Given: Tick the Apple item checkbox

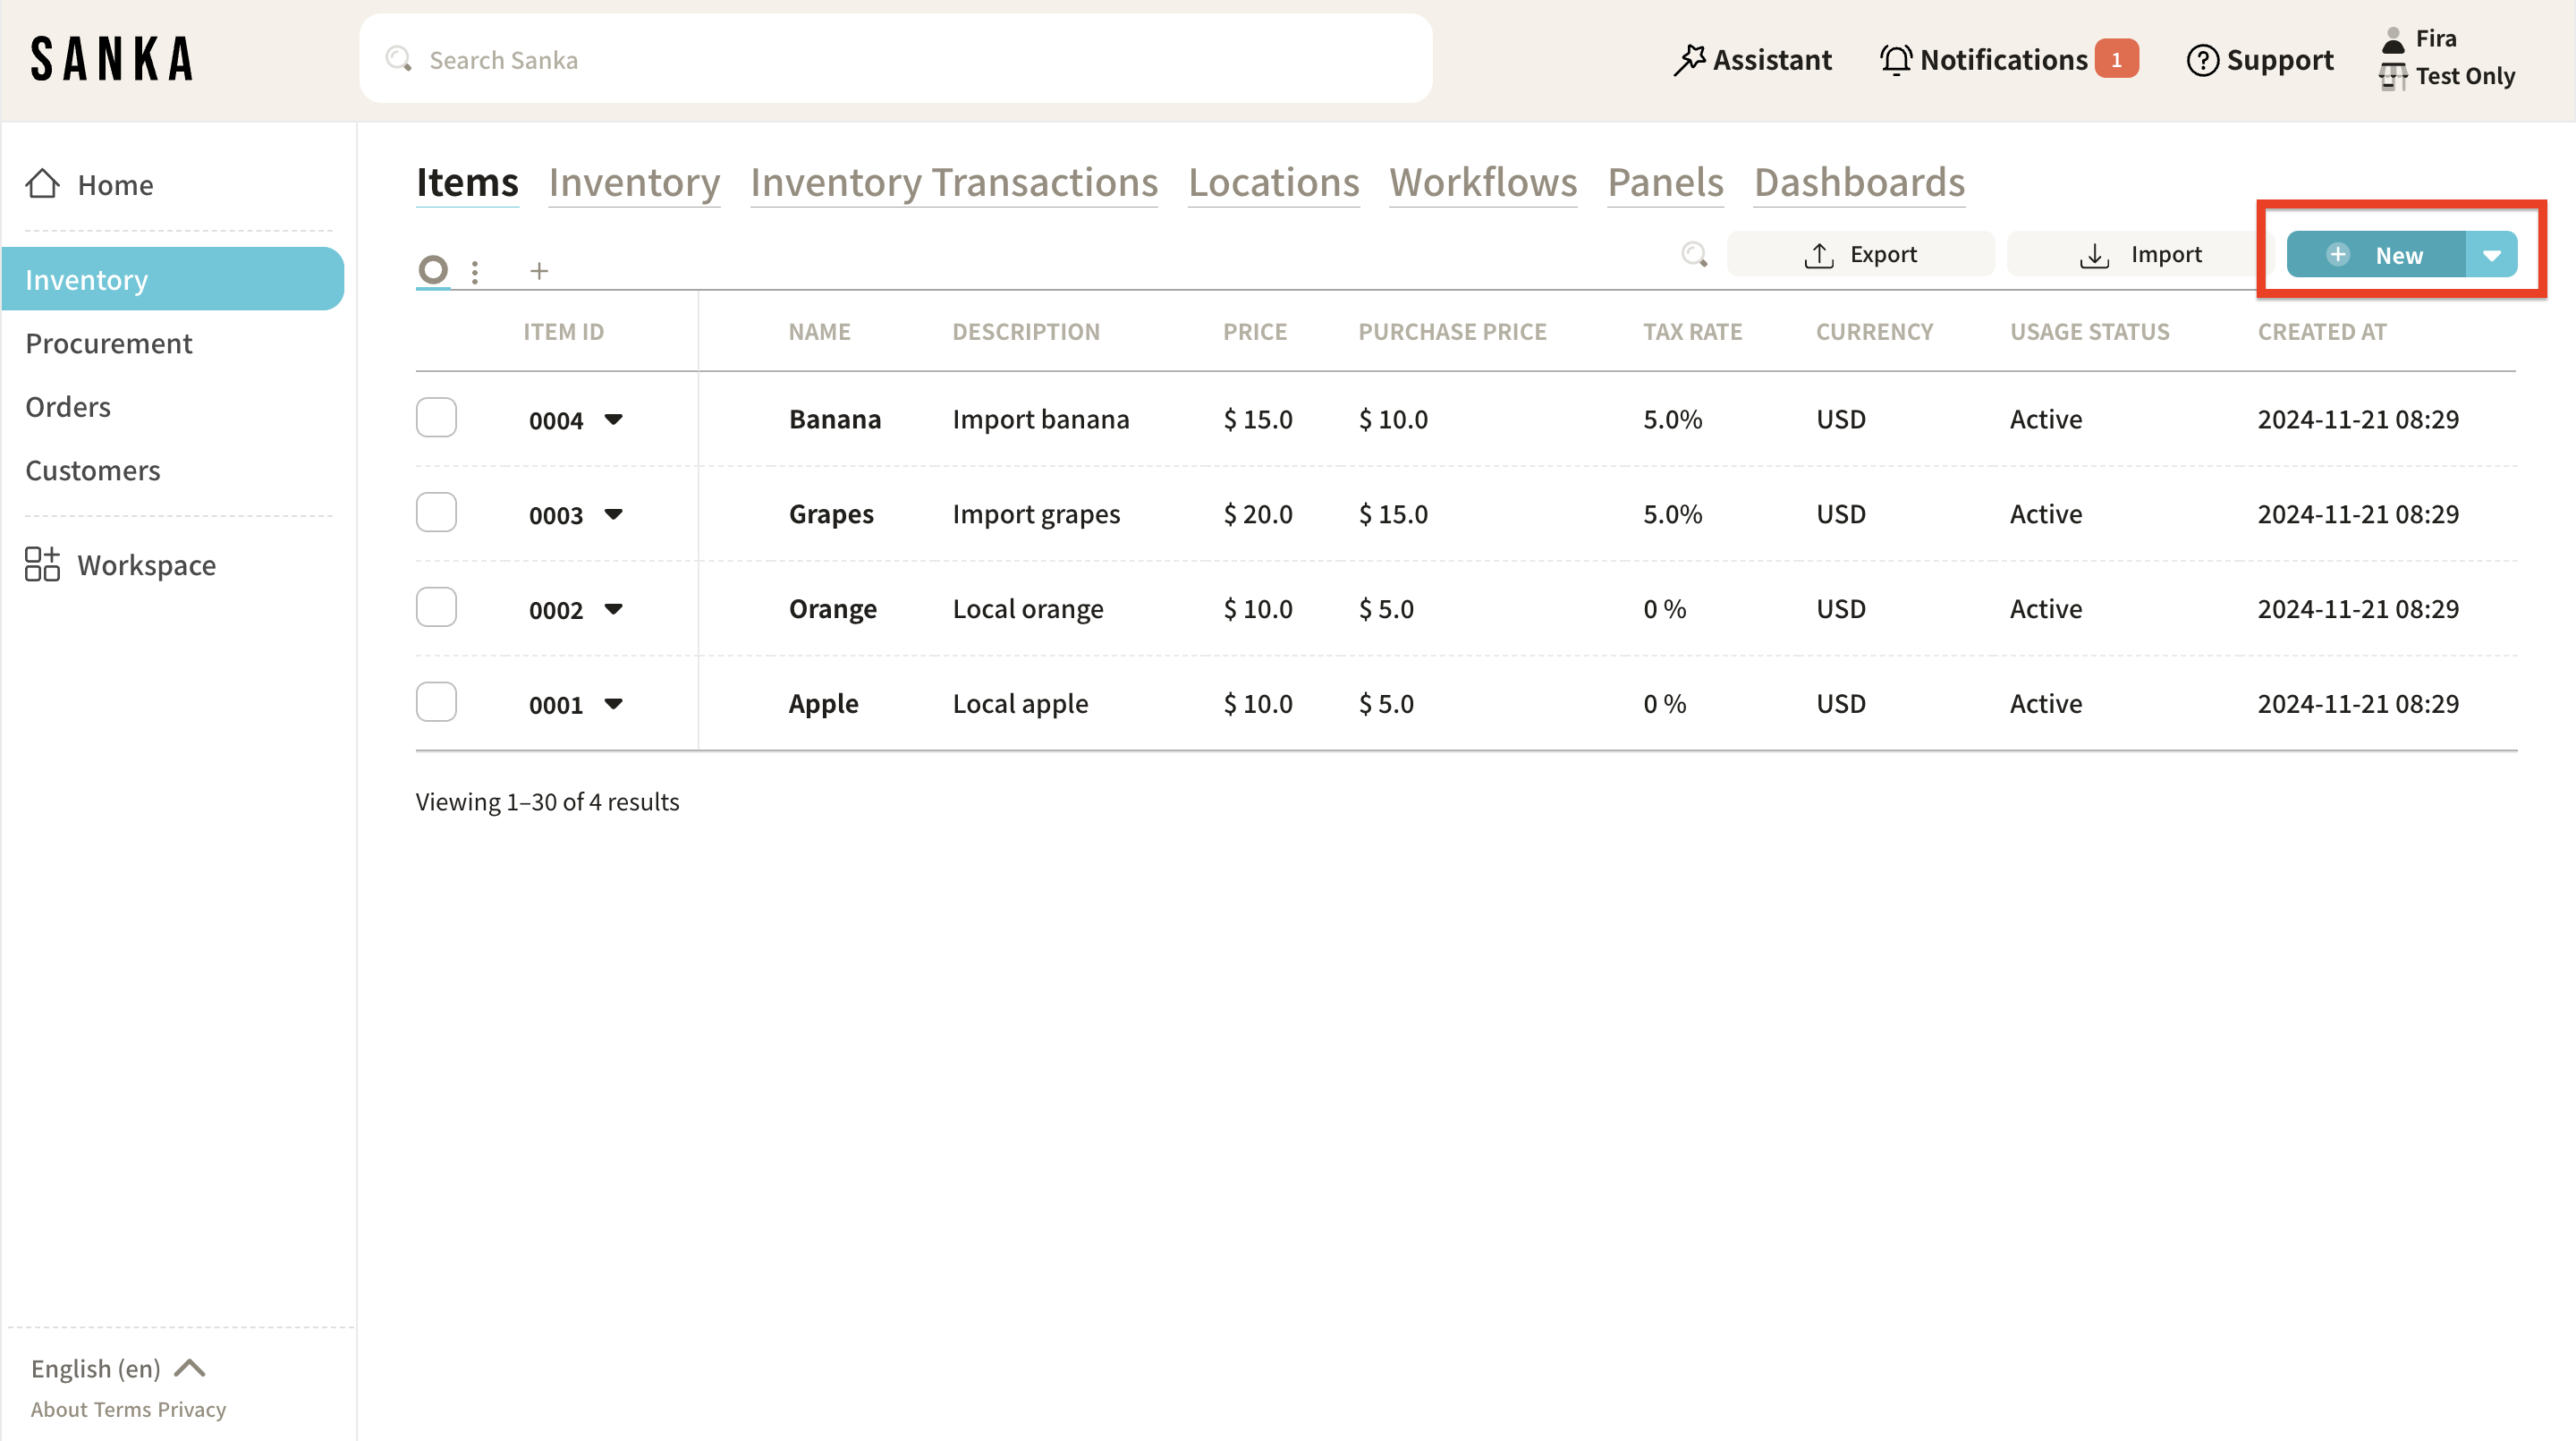Looking at the screenshot, I should tap(436, 703).
